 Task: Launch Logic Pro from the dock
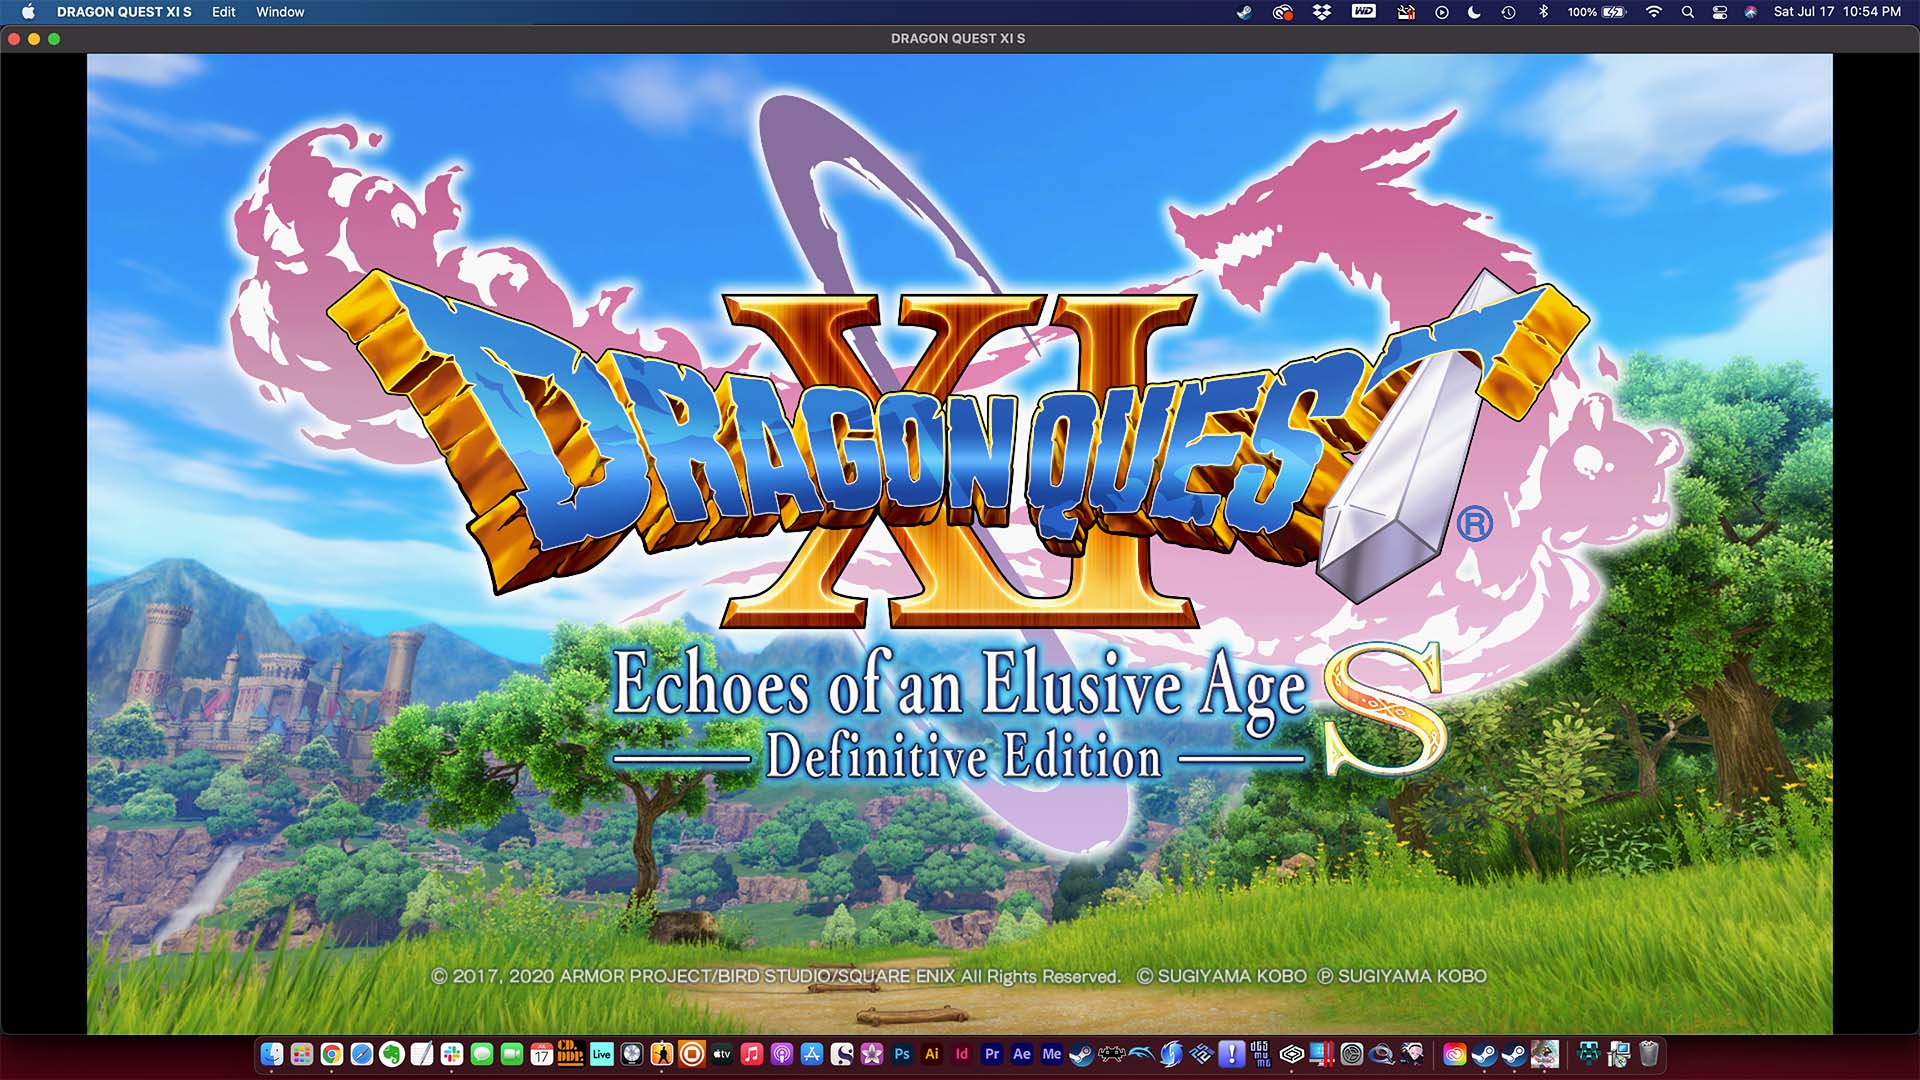click(x=631, y=1054)
